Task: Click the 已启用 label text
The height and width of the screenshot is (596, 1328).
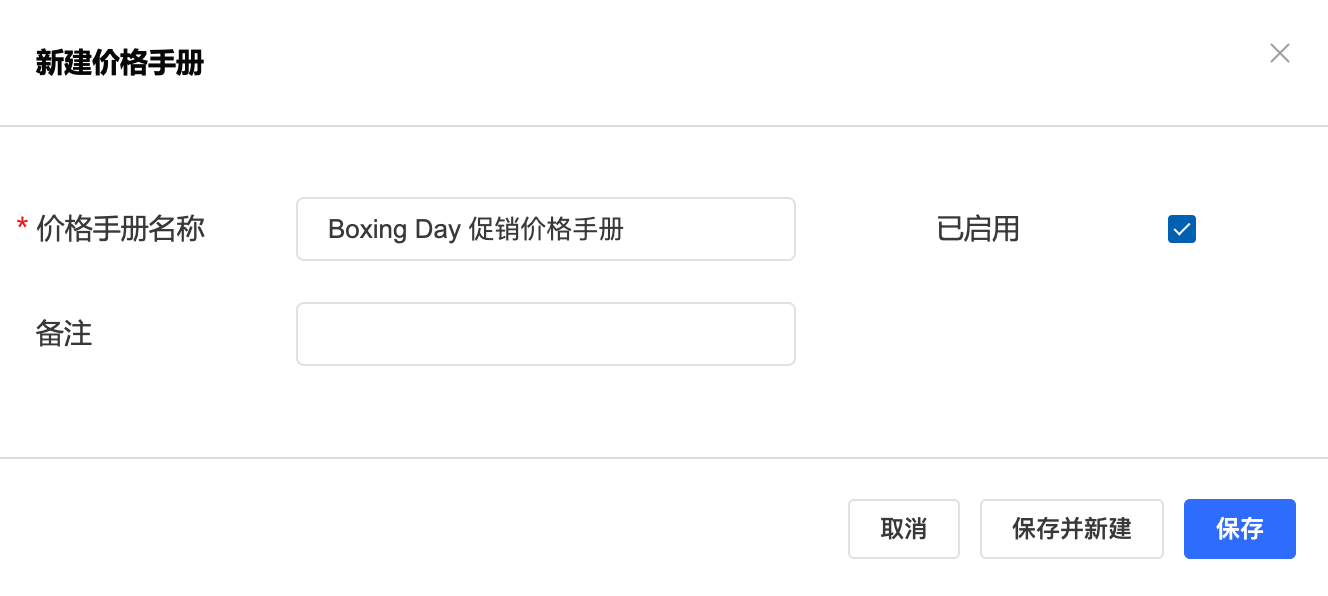Action: (978, 230)
